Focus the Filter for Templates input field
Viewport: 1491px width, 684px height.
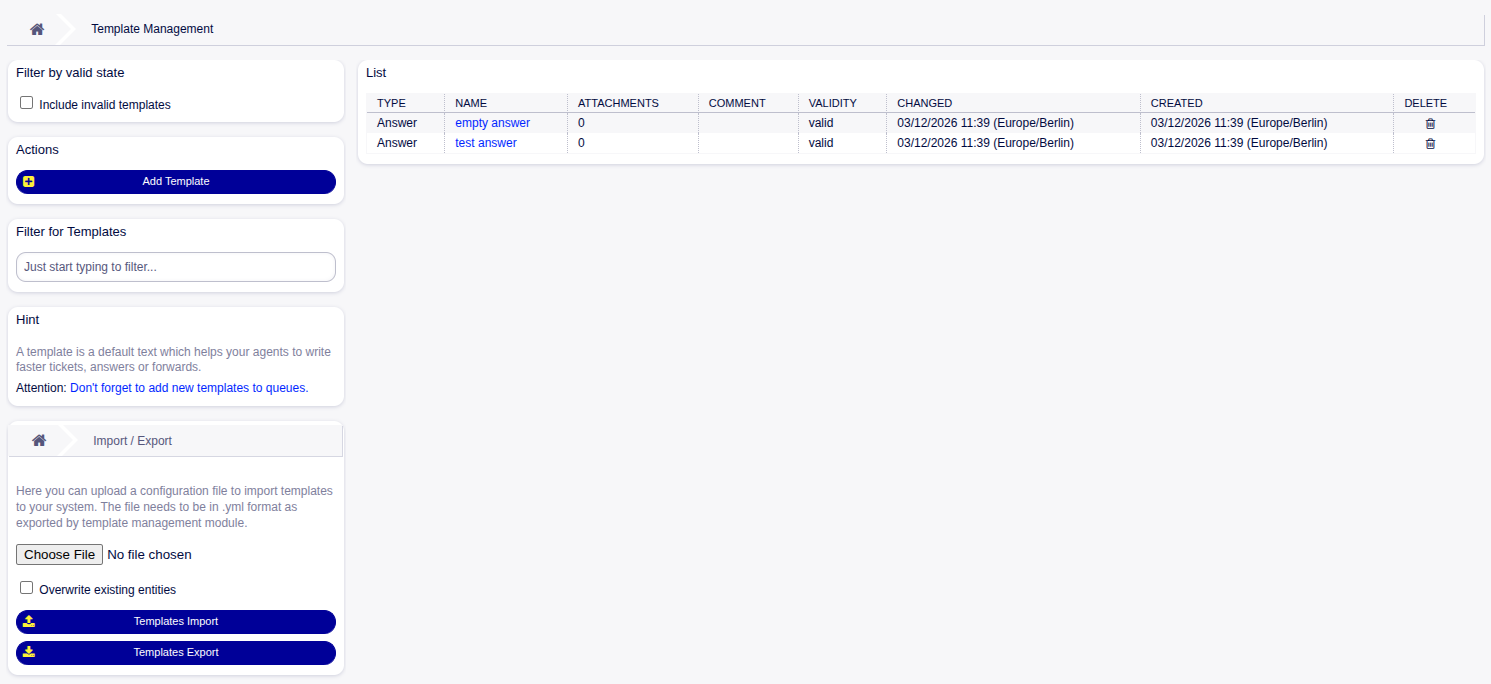176,267
